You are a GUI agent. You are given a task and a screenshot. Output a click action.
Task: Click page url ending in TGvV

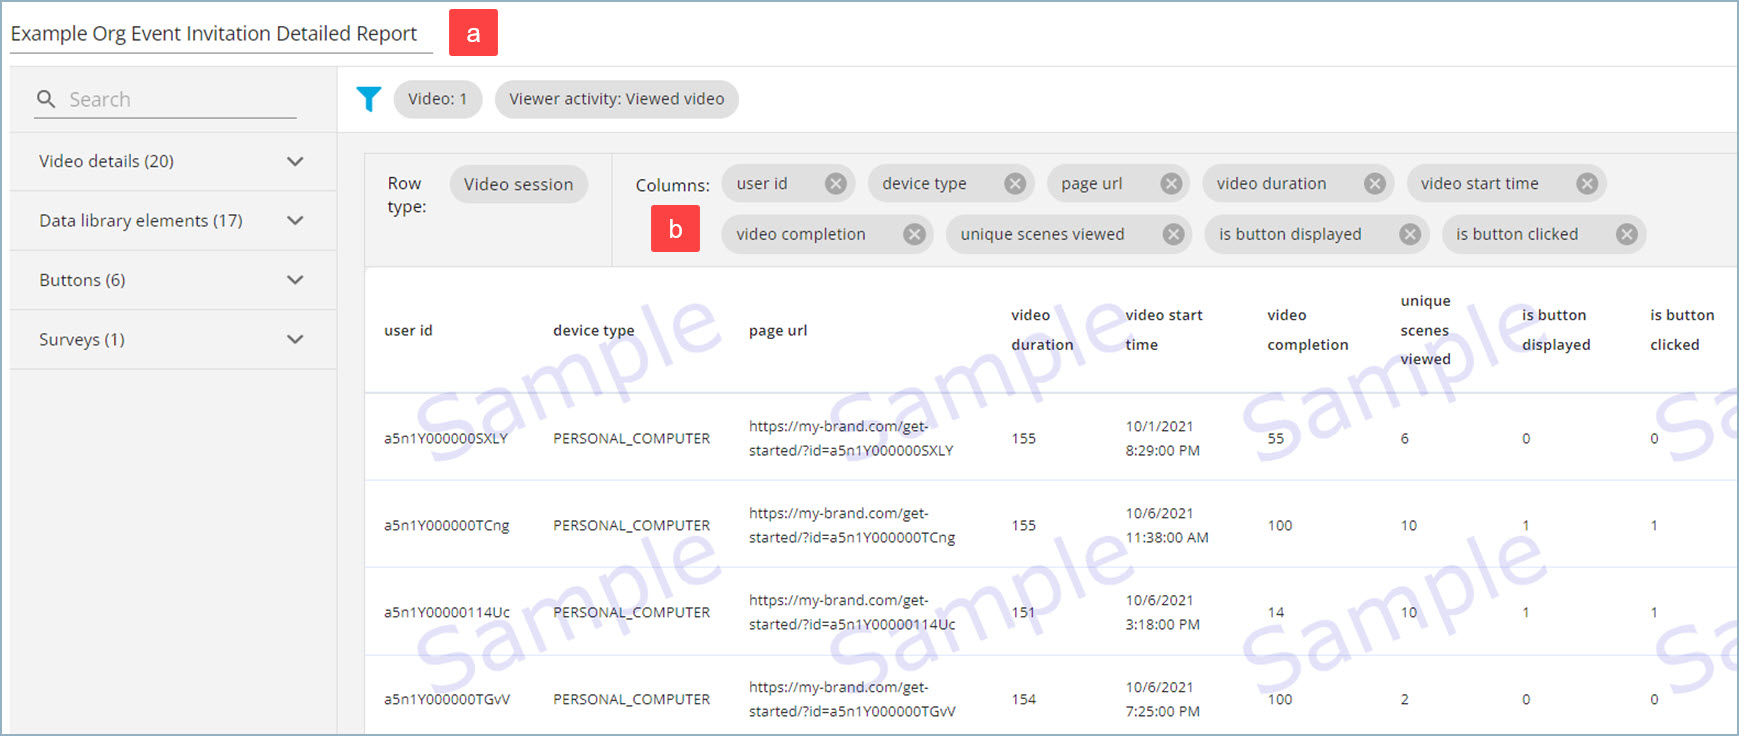[852, 699]
